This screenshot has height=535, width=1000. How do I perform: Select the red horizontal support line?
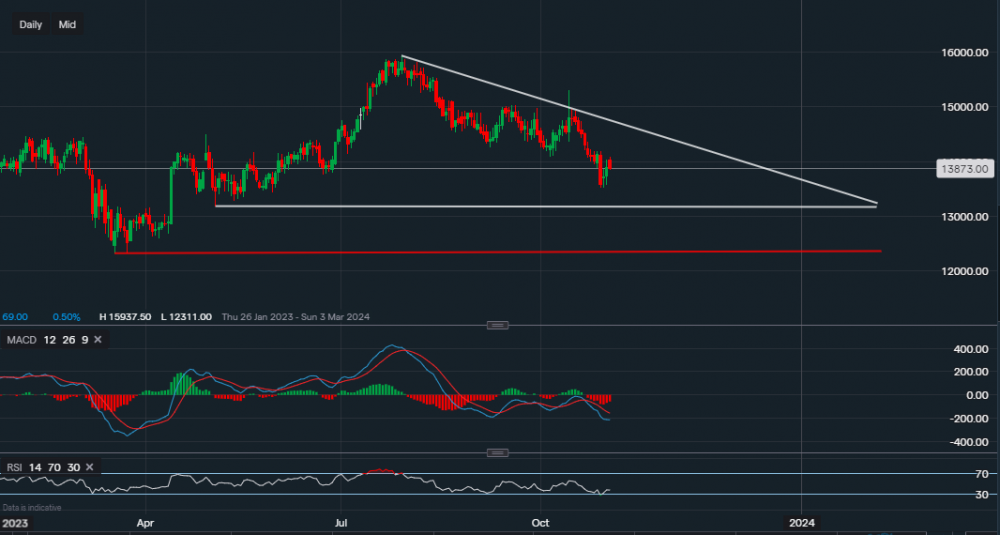pos(500,252)
